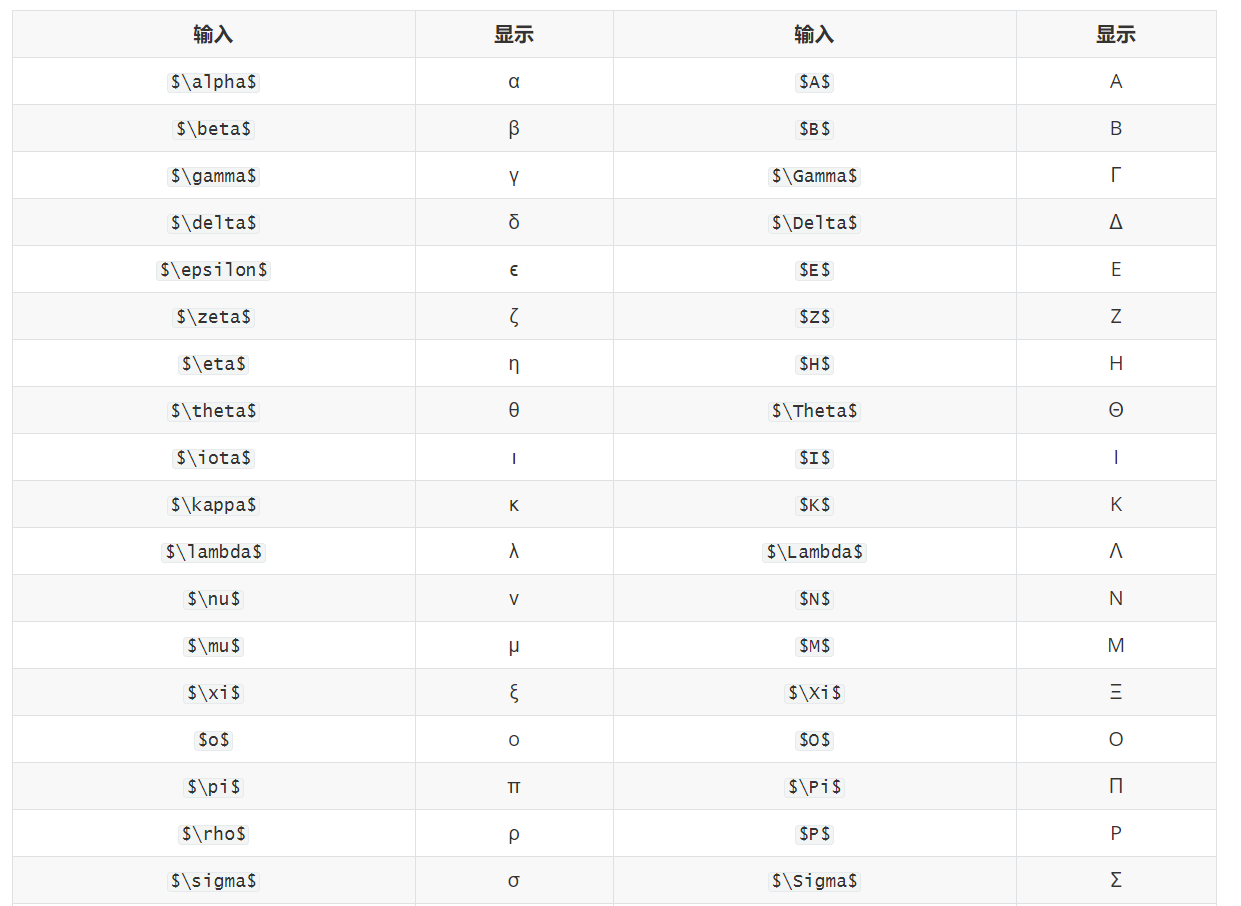This screenshot has height=906, width=1241.
Task: Select the $\Xi$ uppercase input code
Action: pos(814,693)
